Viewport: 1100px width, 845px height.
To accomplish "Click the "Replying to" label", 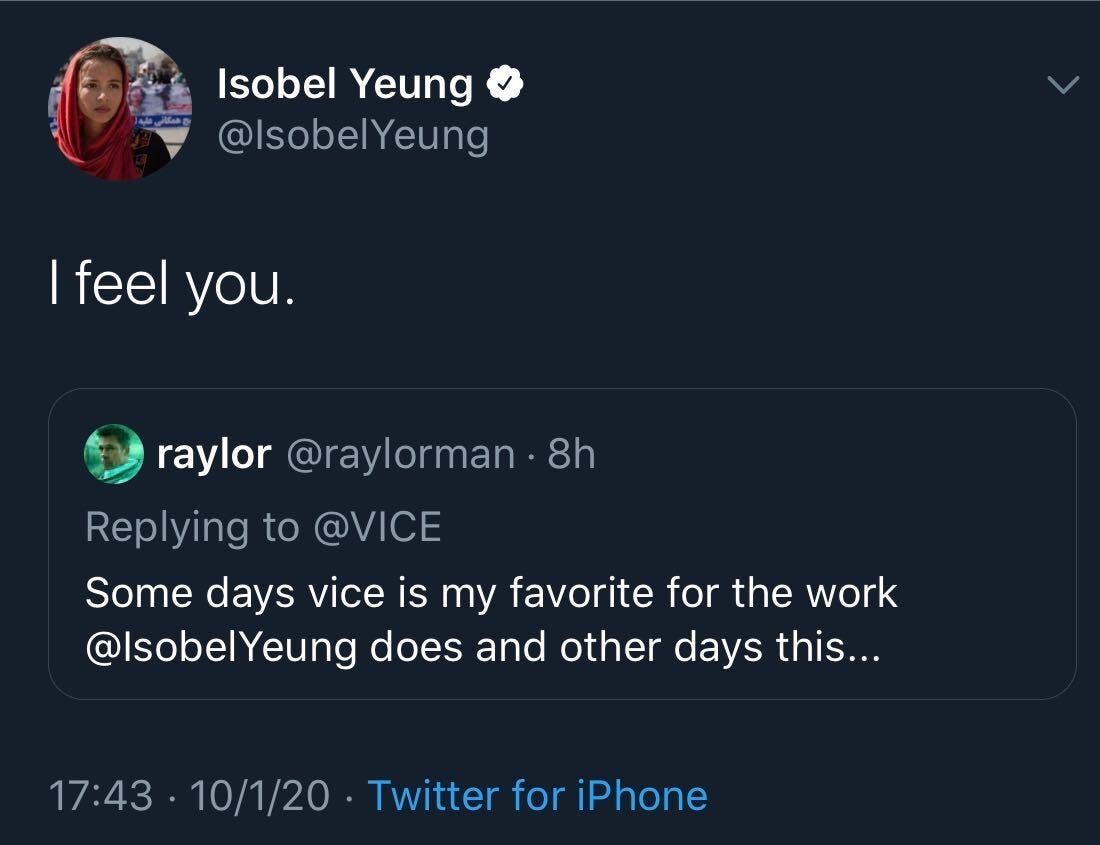I will [192, 526].
